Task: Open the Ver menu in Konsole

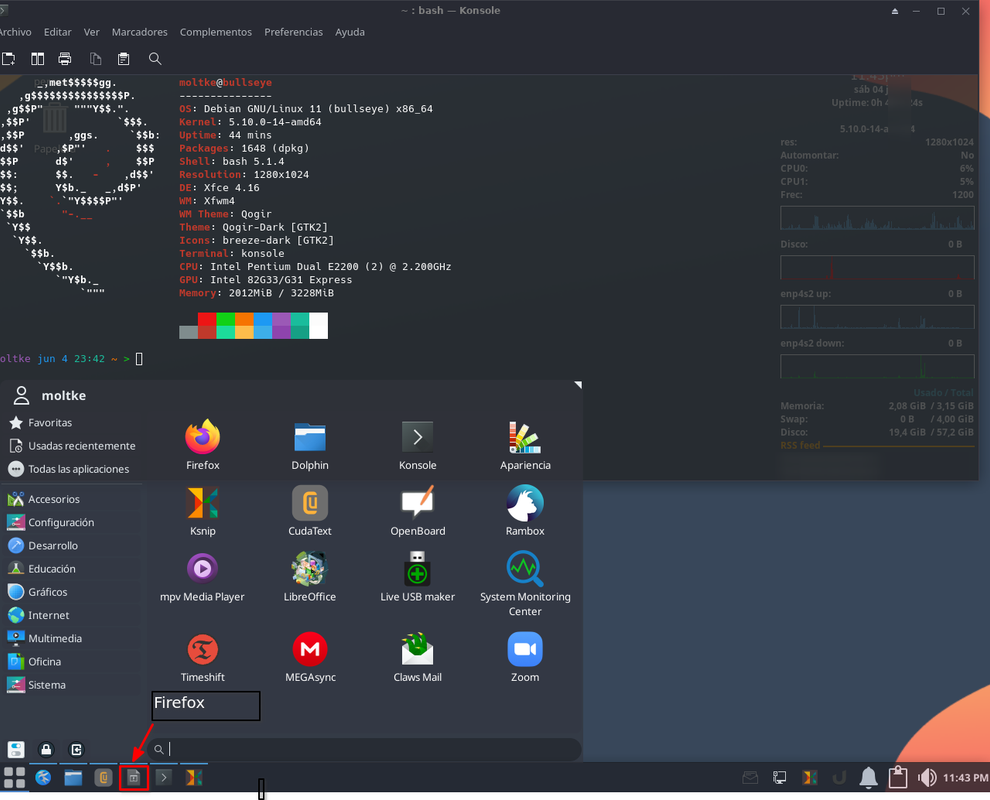Action: 92,32
